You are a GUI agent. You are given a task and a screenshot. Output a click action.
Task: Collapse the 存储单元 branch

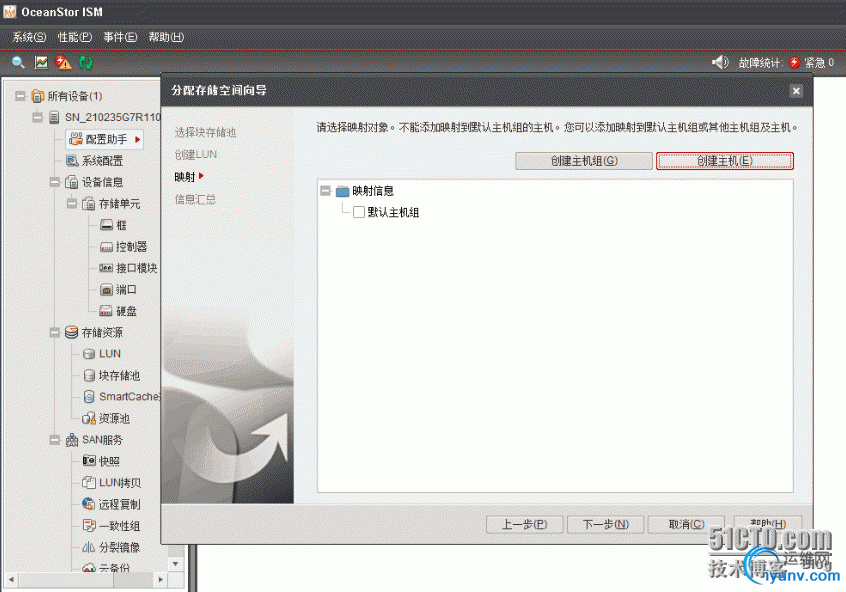72,203
